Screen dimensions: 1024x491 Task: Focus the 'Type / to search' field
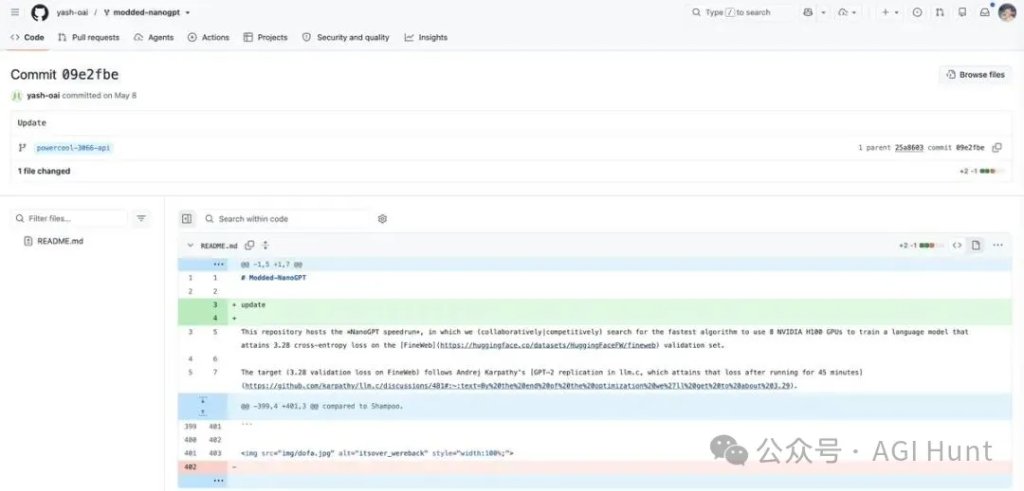(740, 12)
